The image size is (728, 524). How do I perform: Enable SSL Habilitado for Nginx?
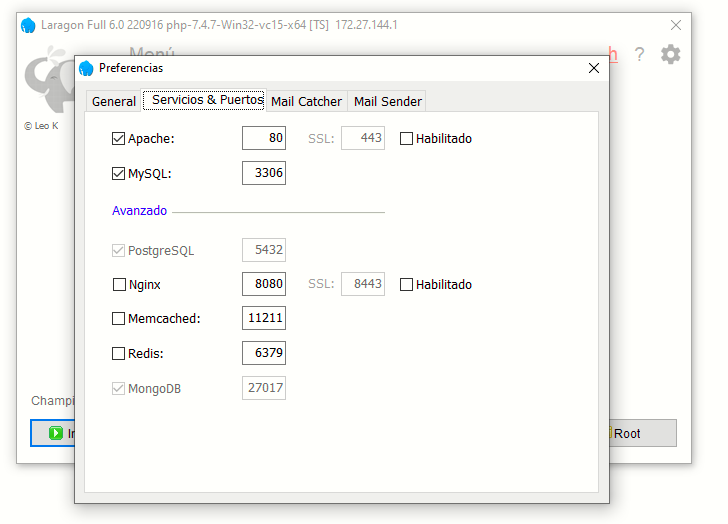click(x=406, y=285)
